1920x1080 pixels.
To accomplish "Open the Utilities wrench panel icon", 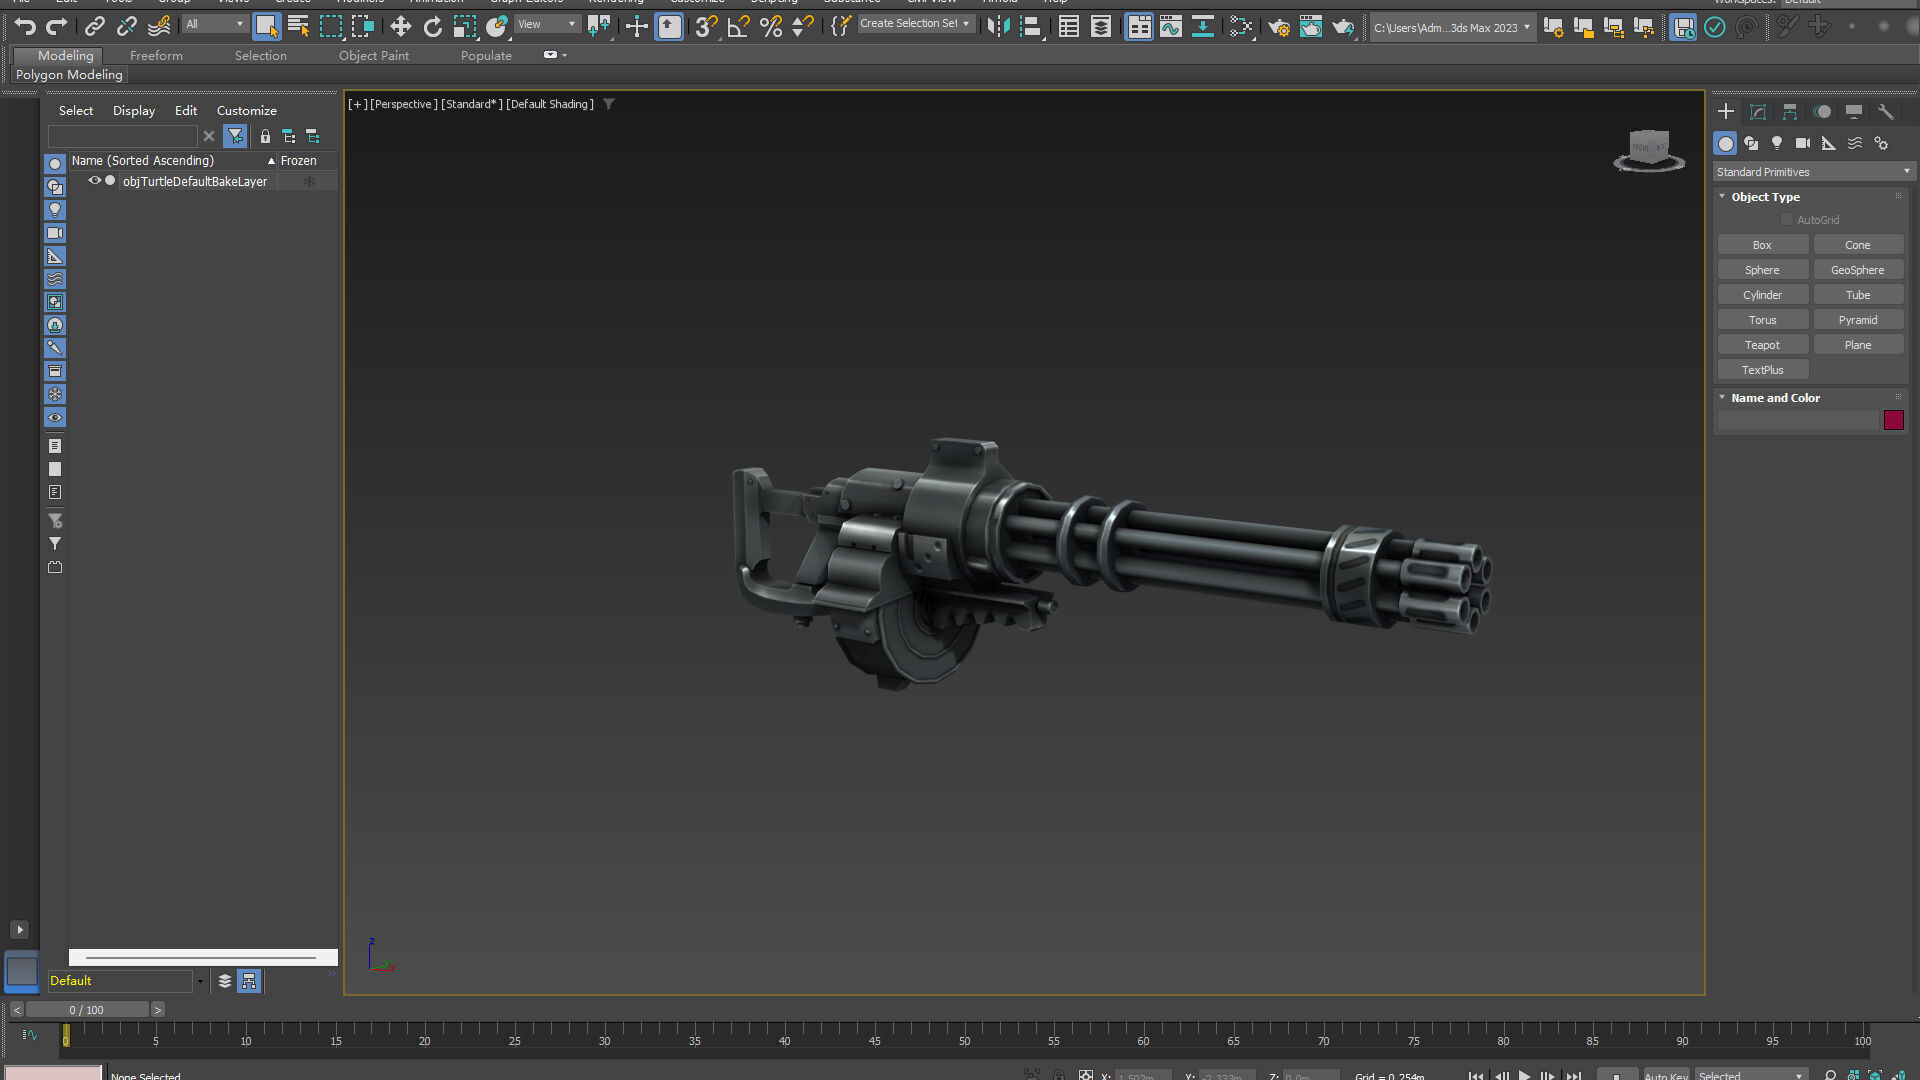I will coord(1886,112).
